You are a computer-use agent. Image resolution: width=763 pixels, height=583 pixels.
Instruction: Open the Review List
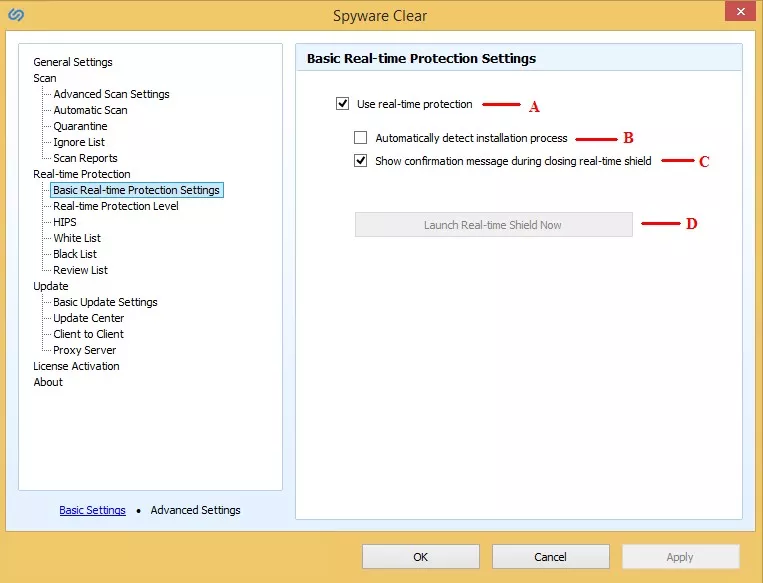pyautogui.click(x=80, y=270)
